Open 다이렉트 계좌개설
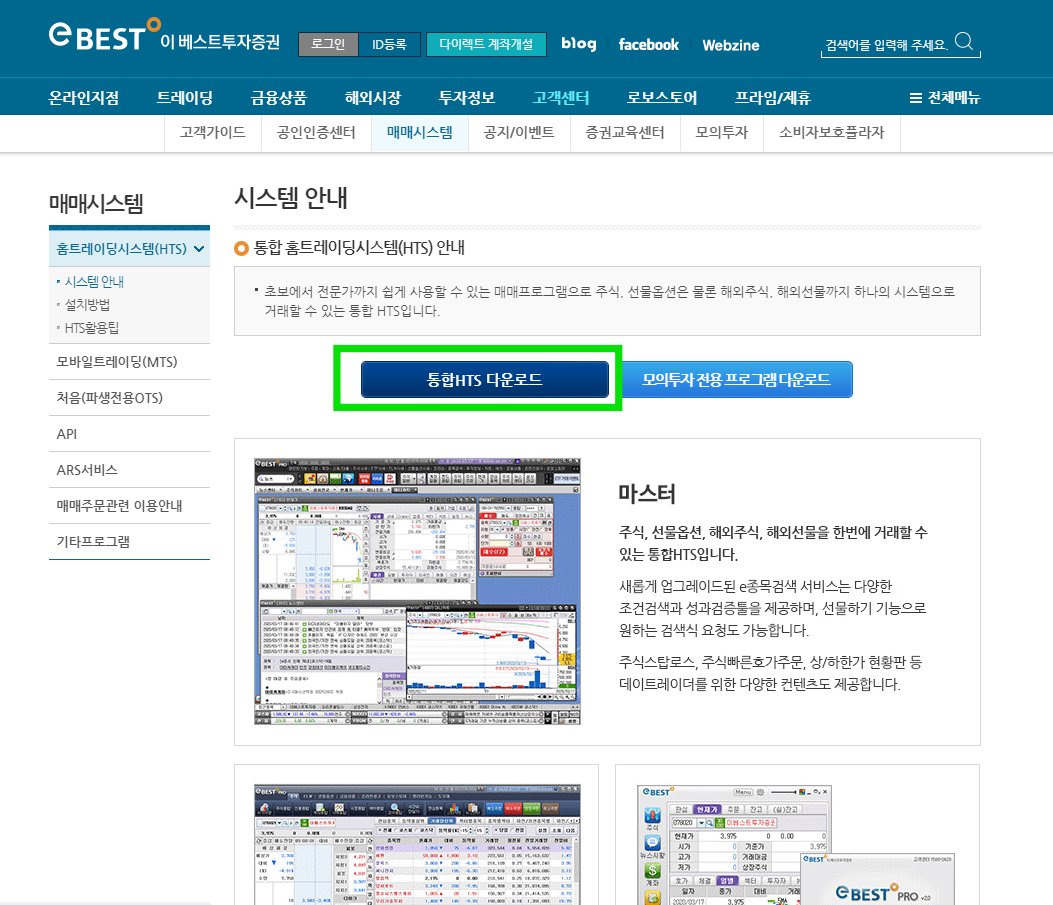 coord(486,44)
